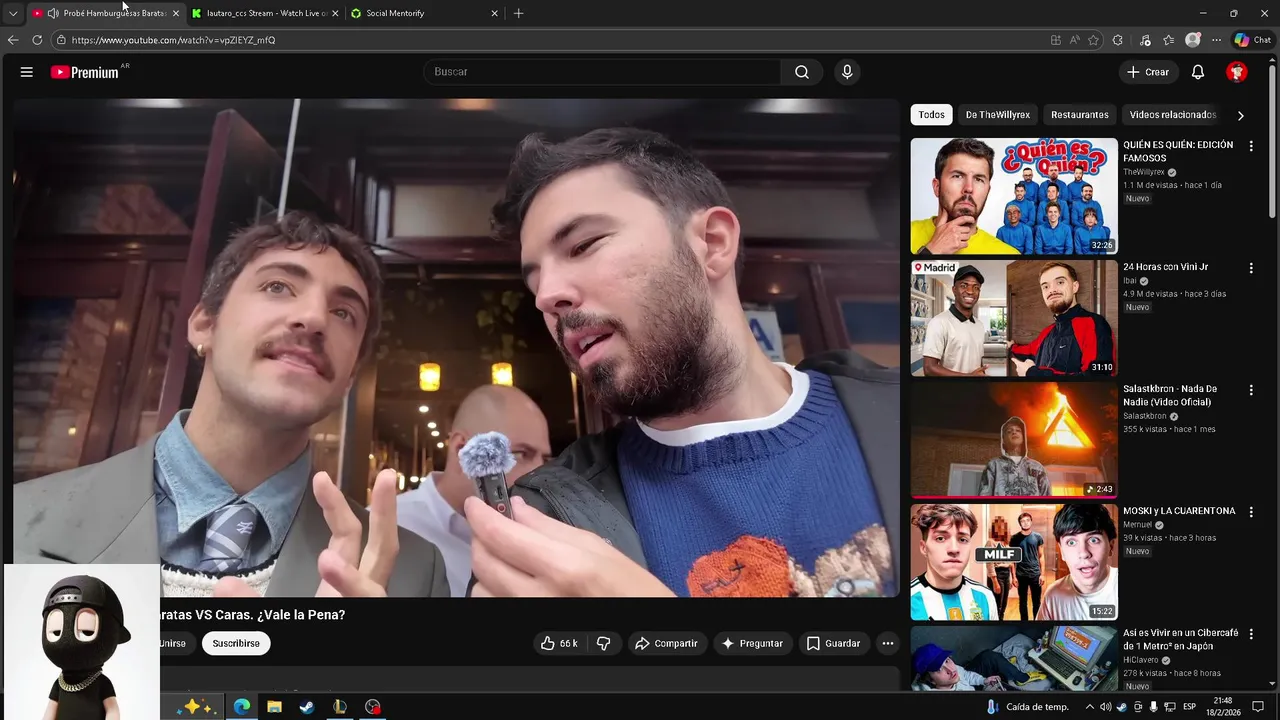Select the Todos filter chip

tap(931, 115)
